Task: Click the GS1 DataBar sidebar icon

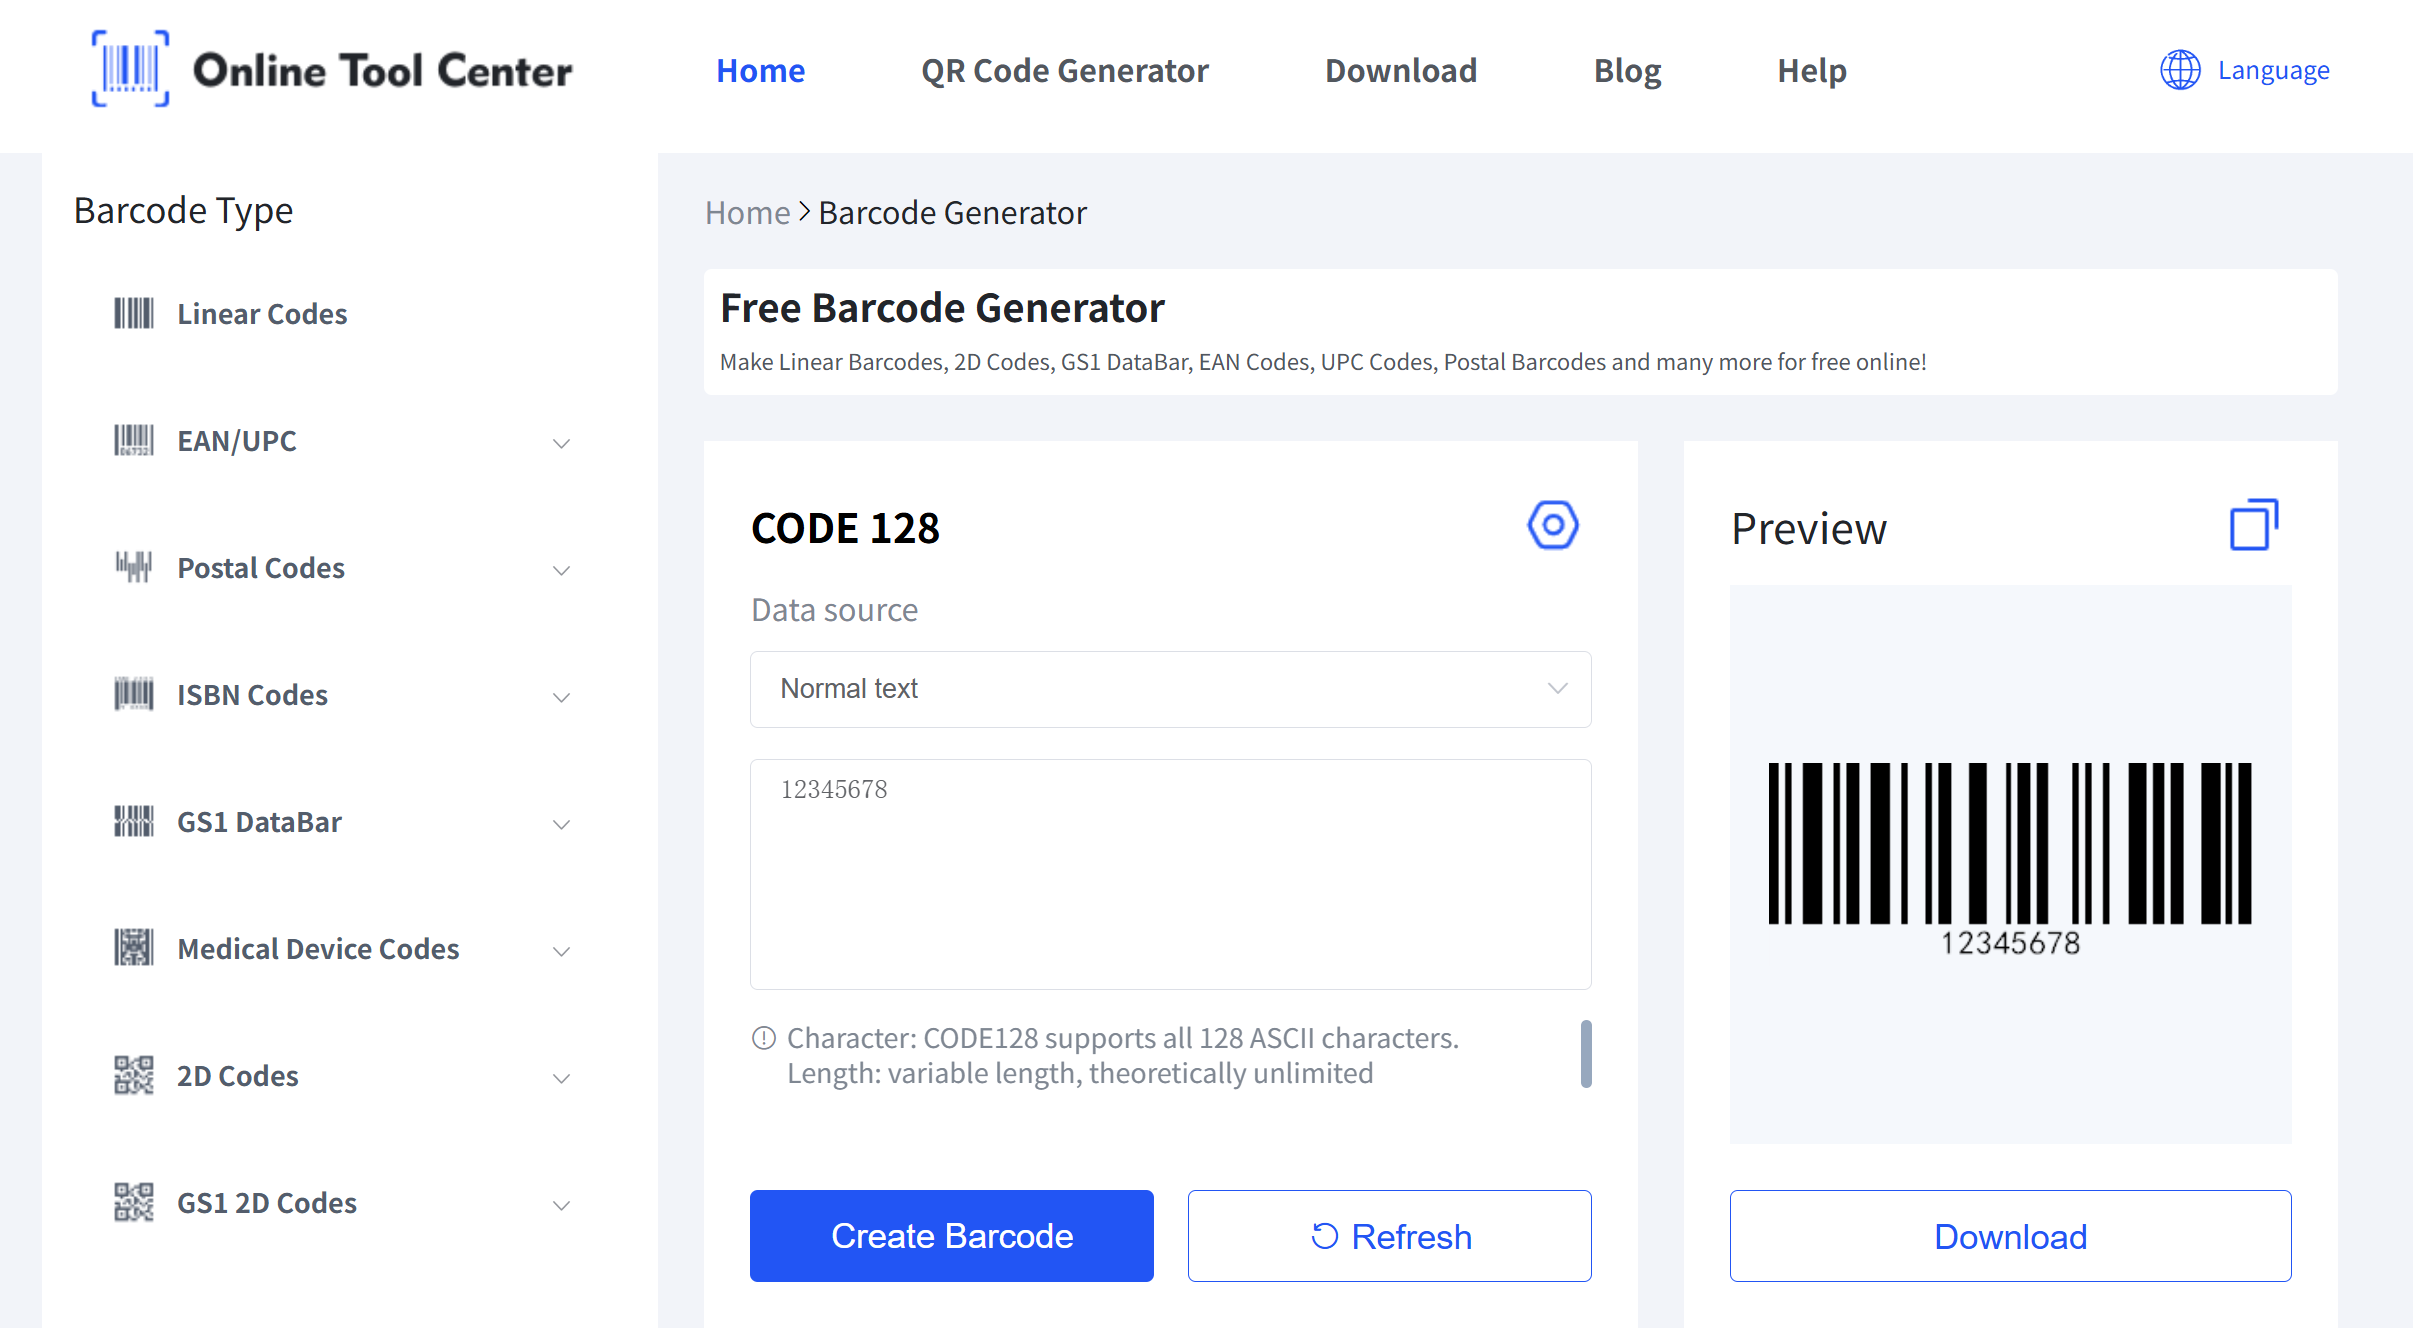Action: (x=133, y=821)
